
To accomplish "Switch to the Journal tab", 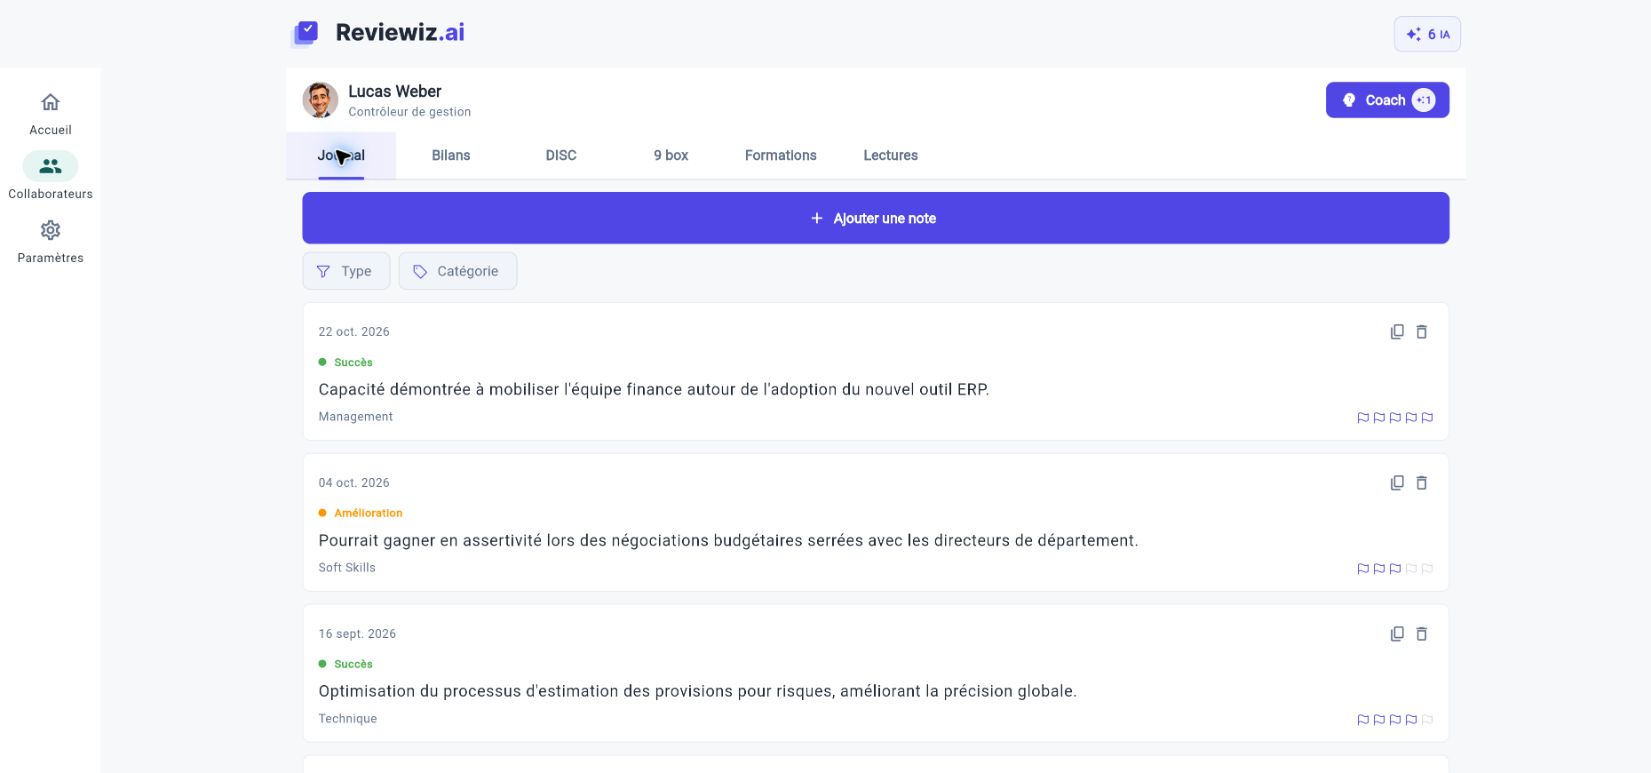I will [x=341, y=156].
